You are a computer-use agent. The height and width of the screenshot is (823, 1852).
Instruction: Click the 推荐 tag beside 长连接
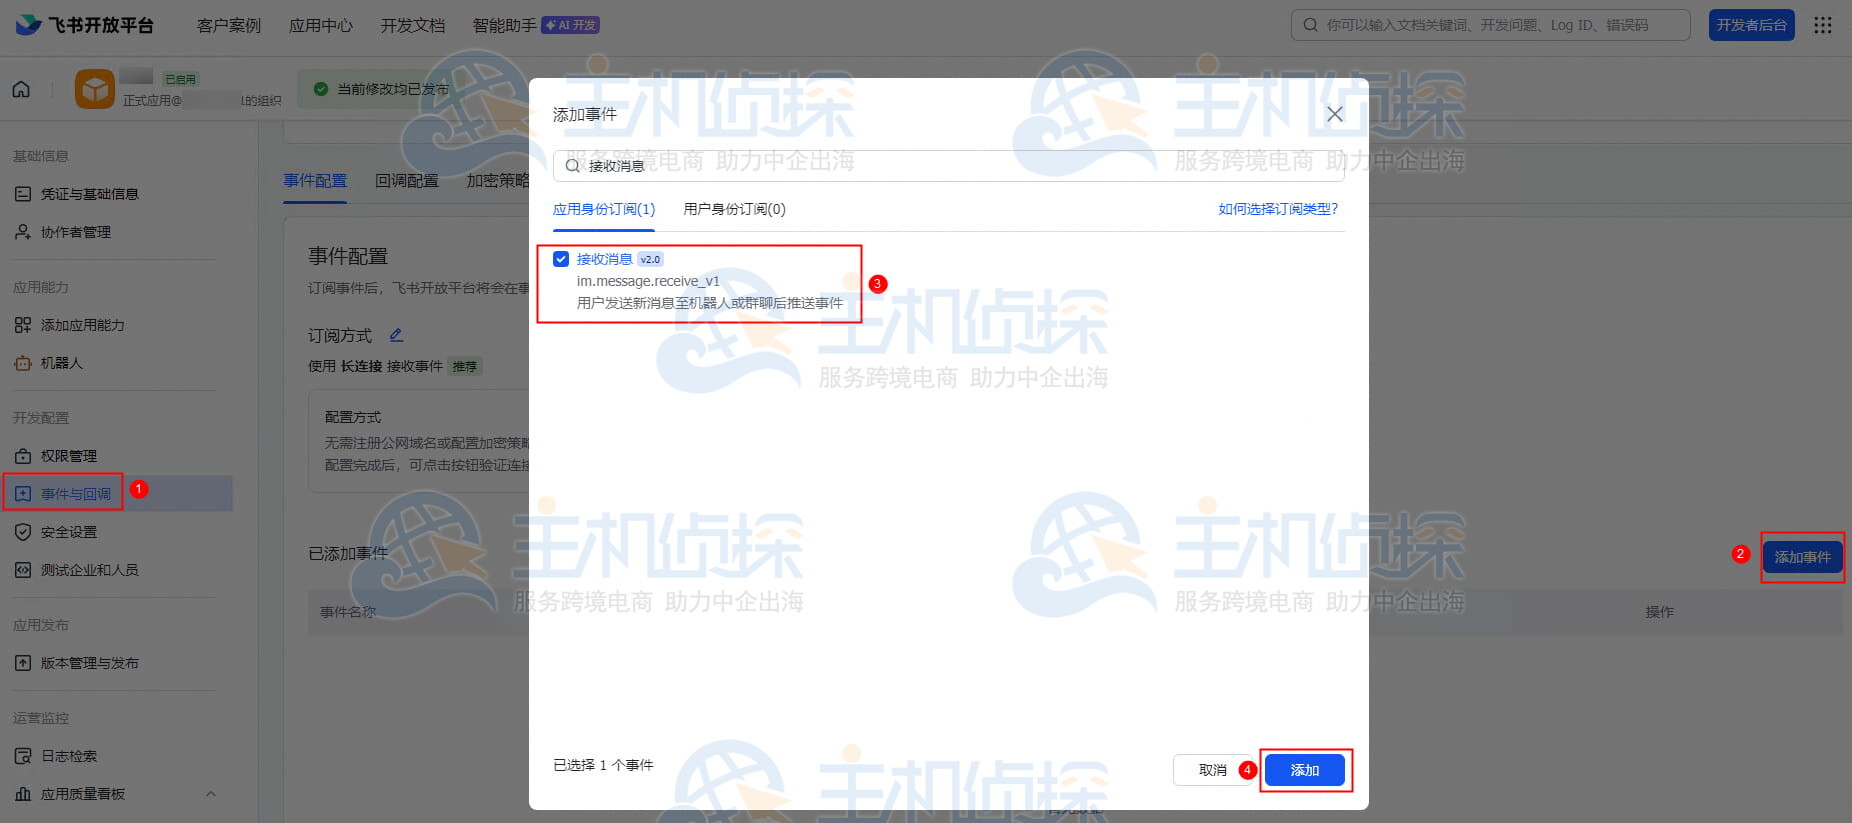coord(465,366)
